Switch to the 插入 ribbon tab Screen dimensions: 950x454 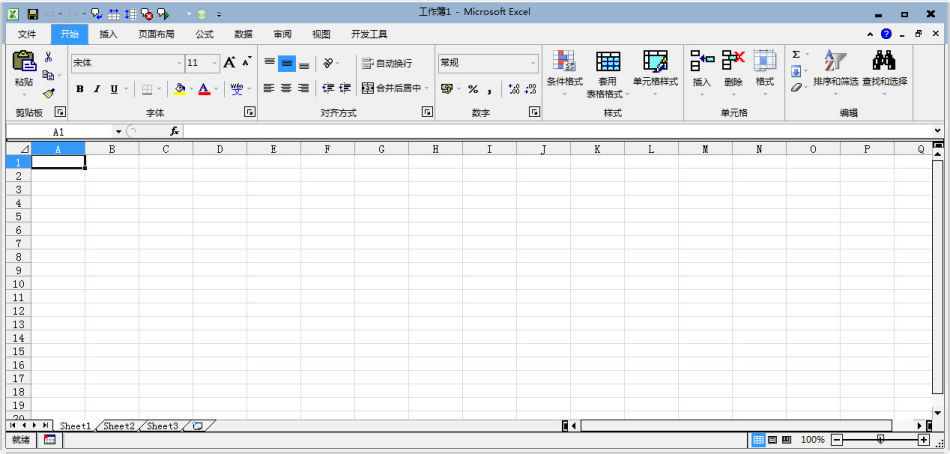point(108,35)
